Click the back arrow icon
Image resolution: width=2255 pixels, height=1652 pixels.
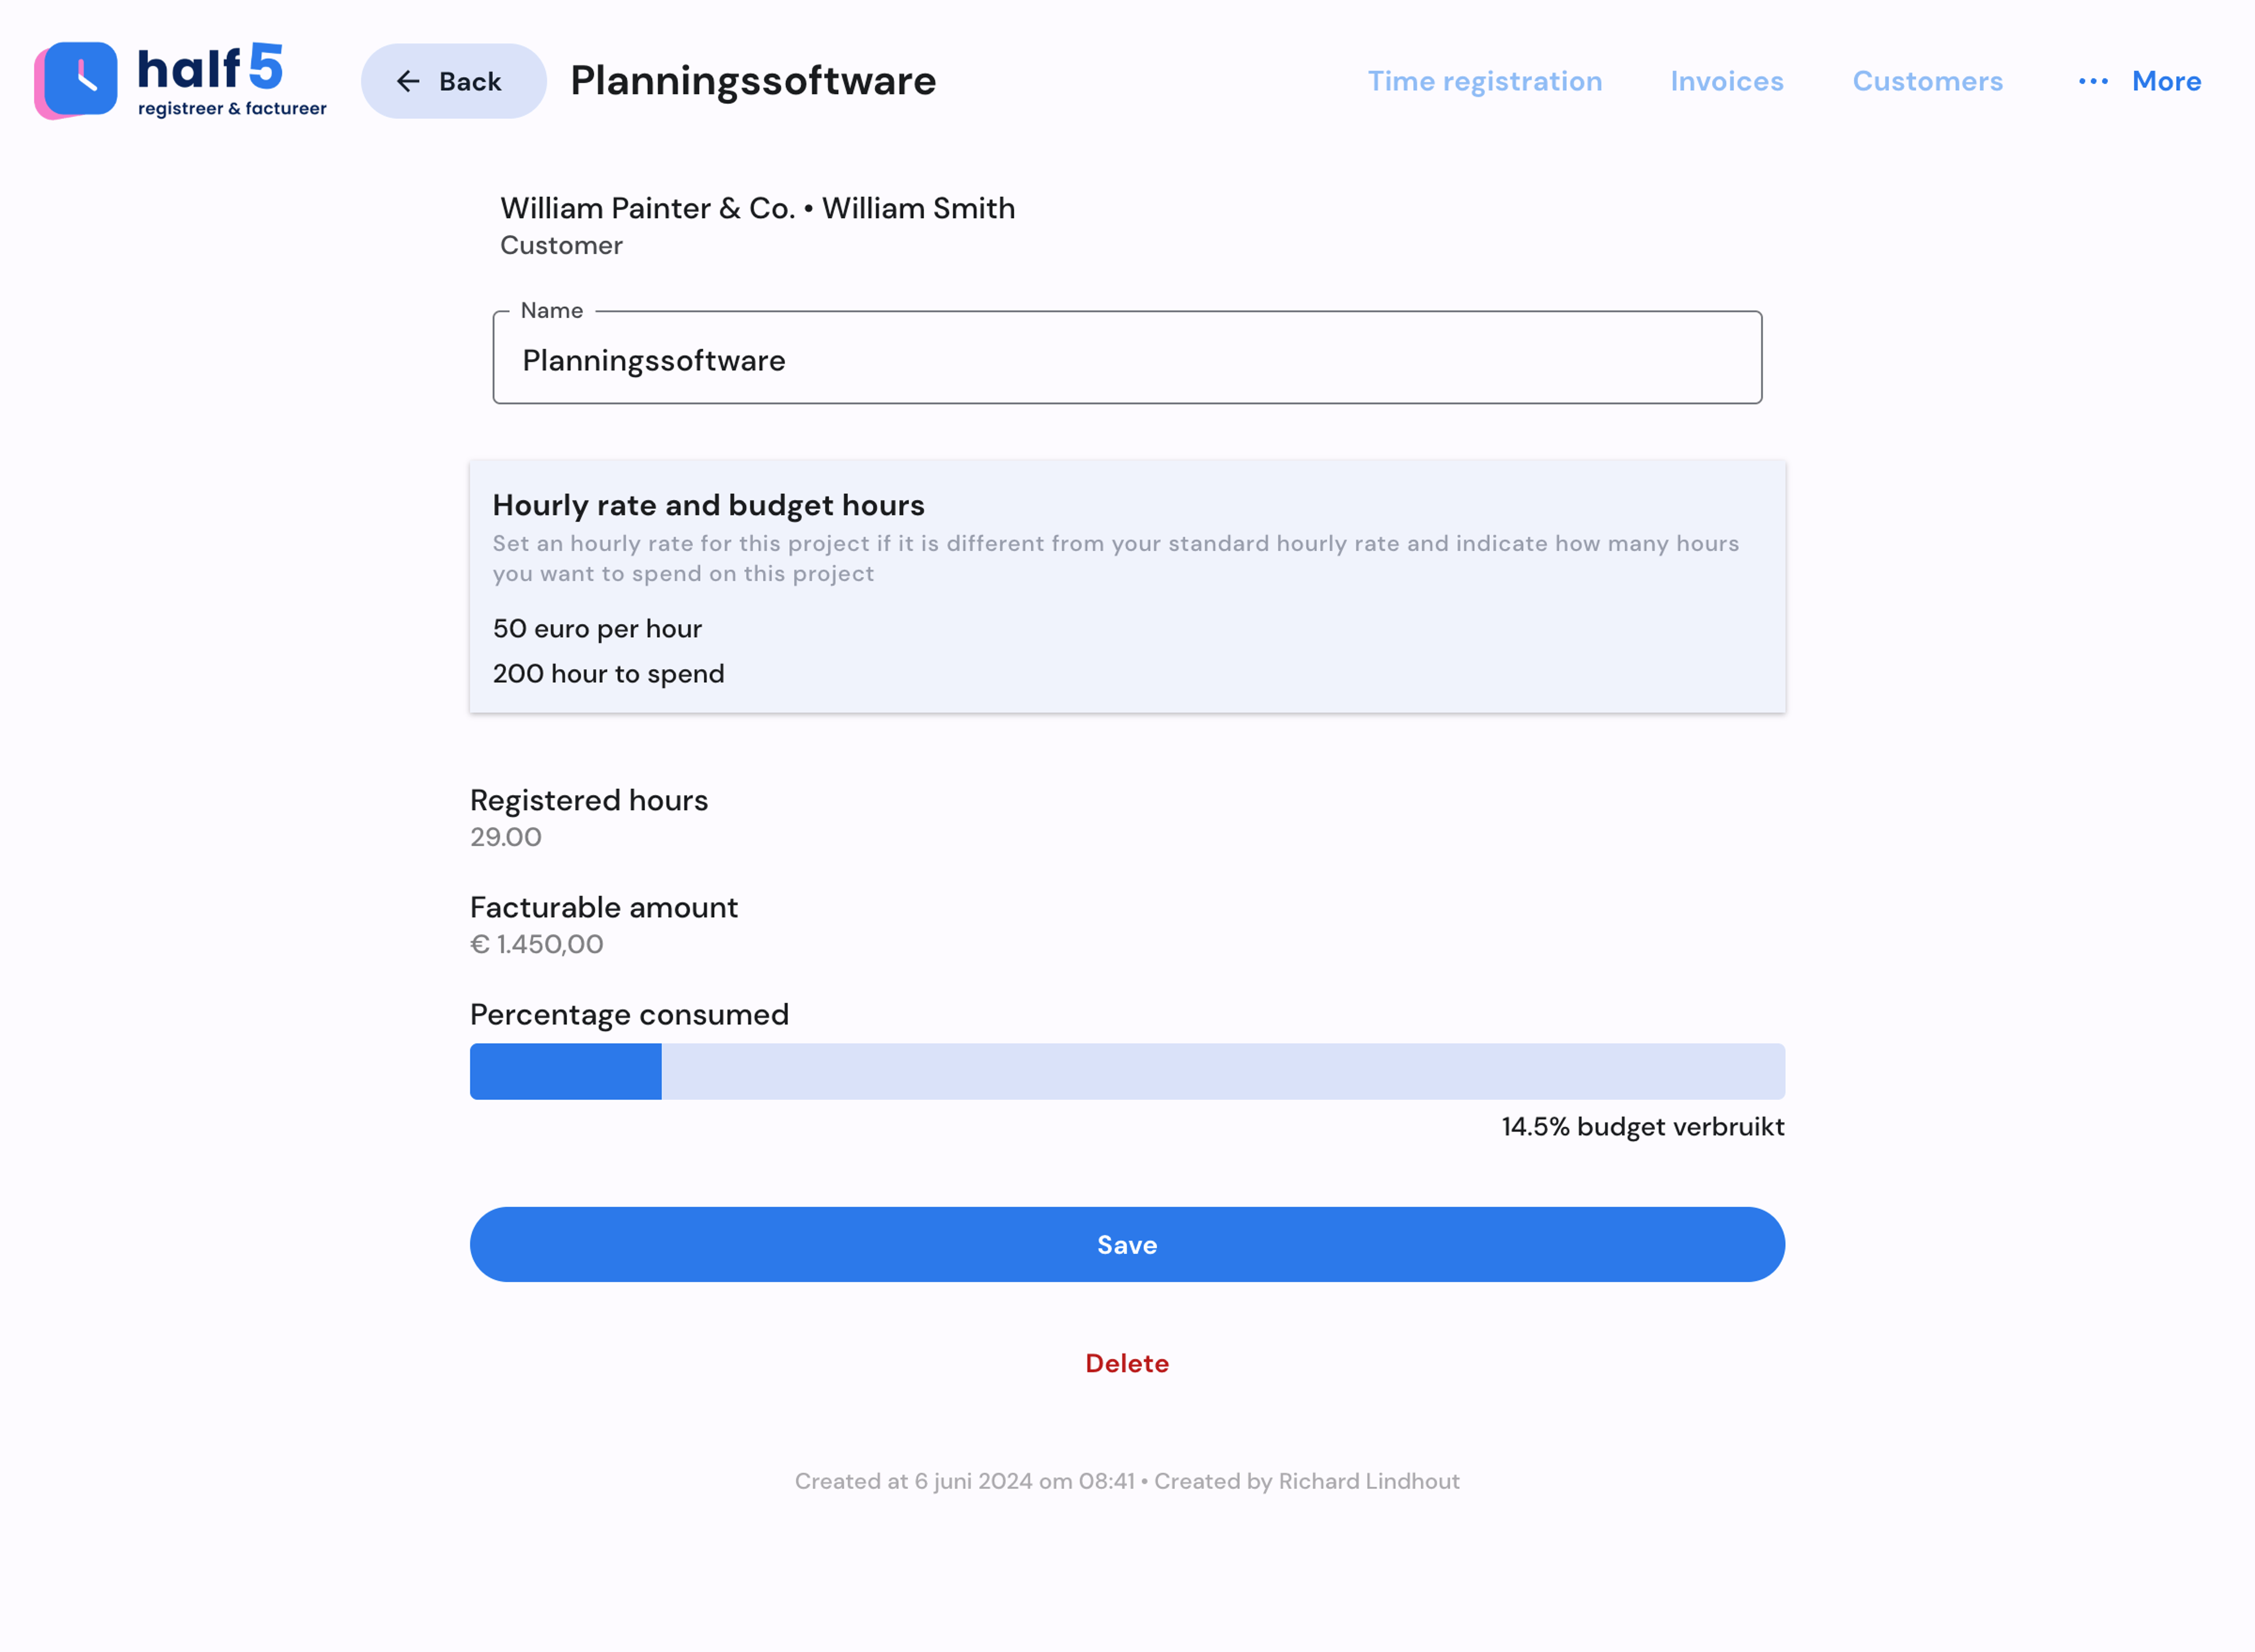[x=407, y=80]
